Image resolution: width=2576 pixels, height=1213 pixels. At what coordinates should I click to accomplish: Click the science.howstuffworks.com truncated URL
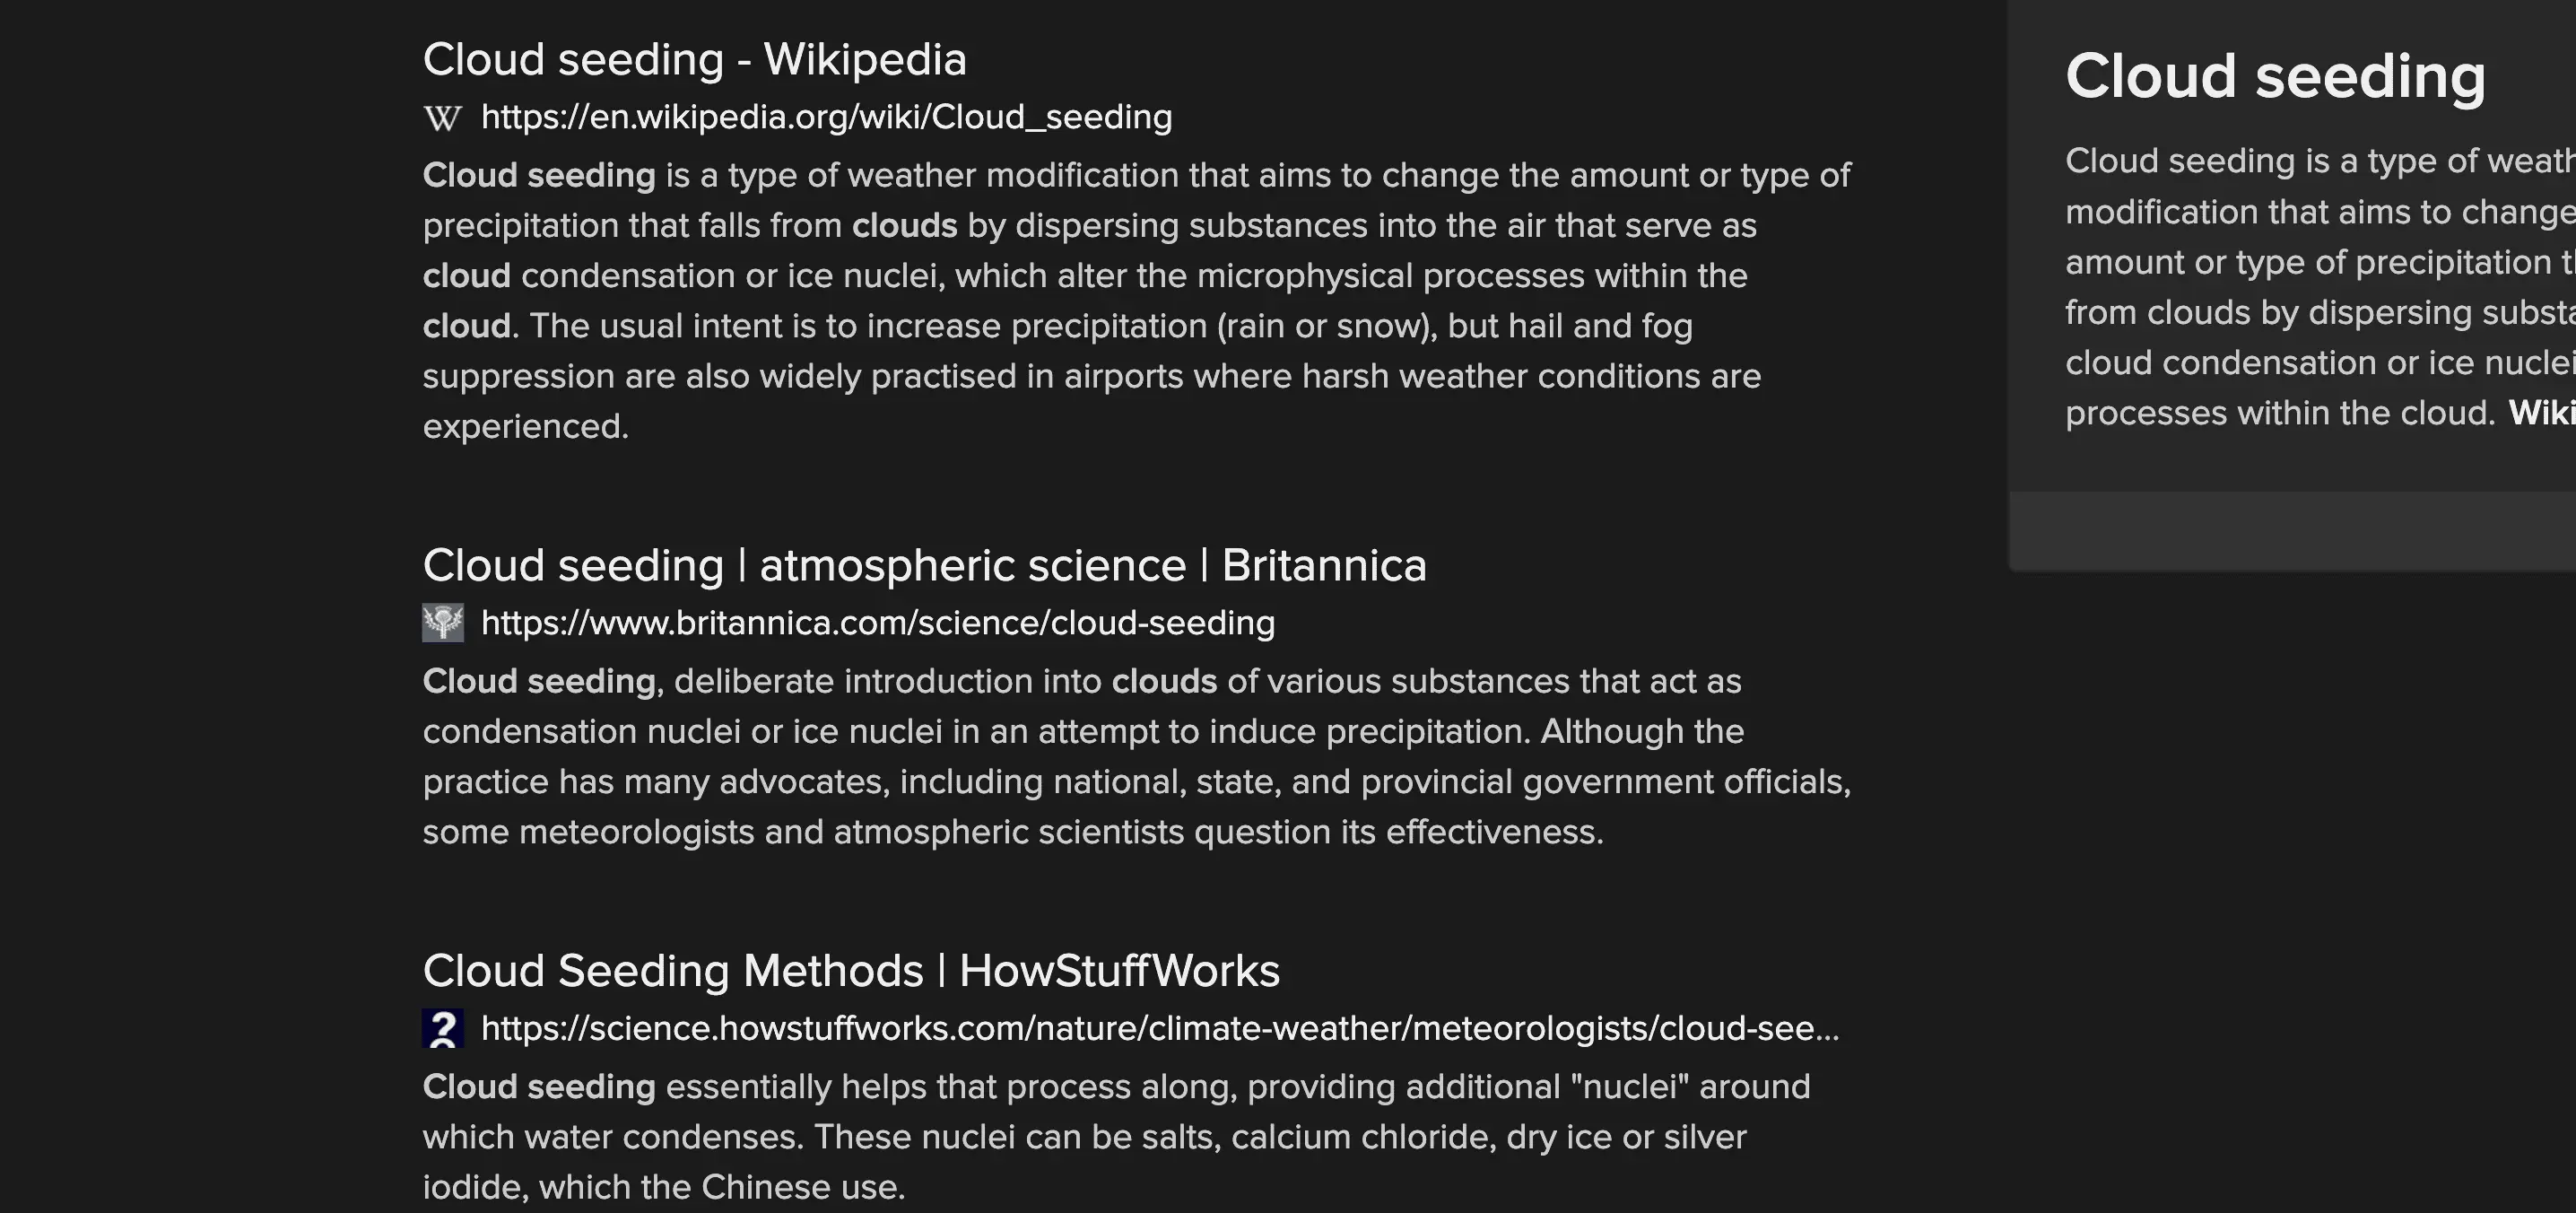[1159, 1029]
